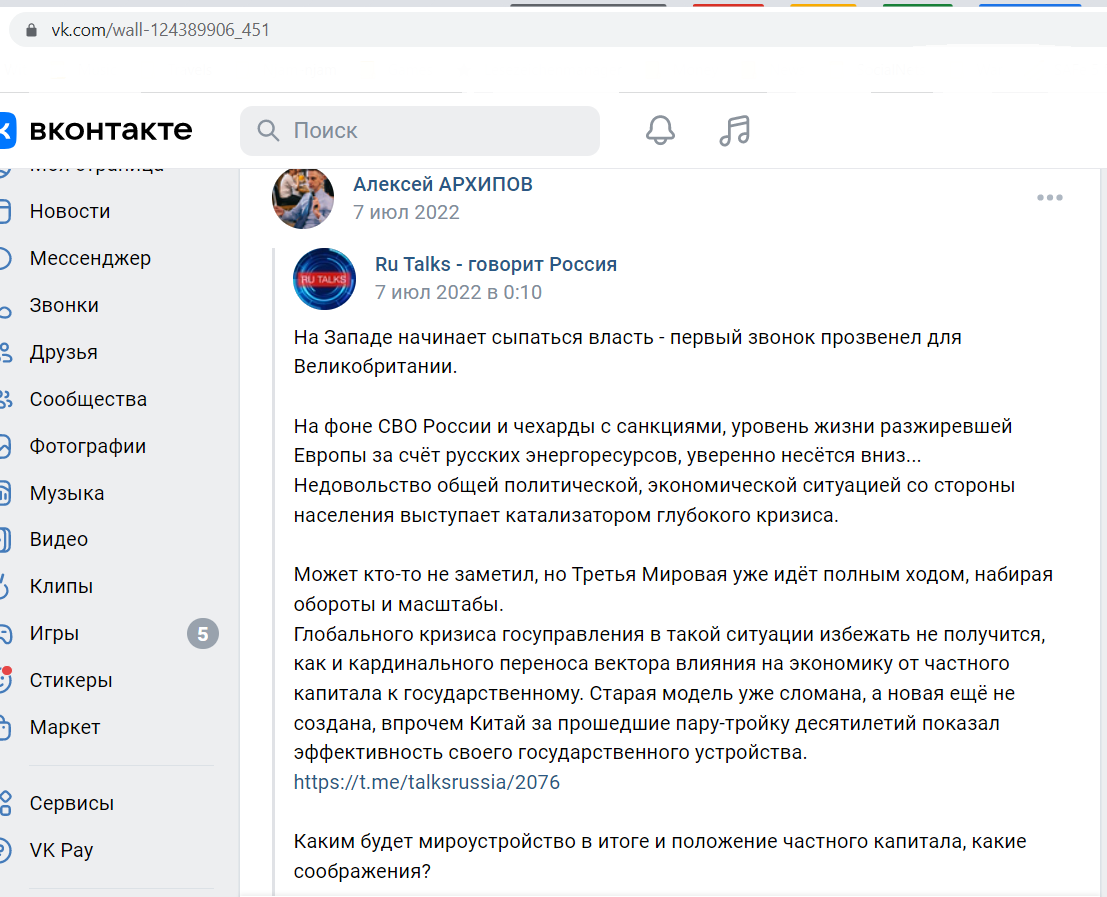Go to Видео section
Screen dimensions: 1107x897
59,539
